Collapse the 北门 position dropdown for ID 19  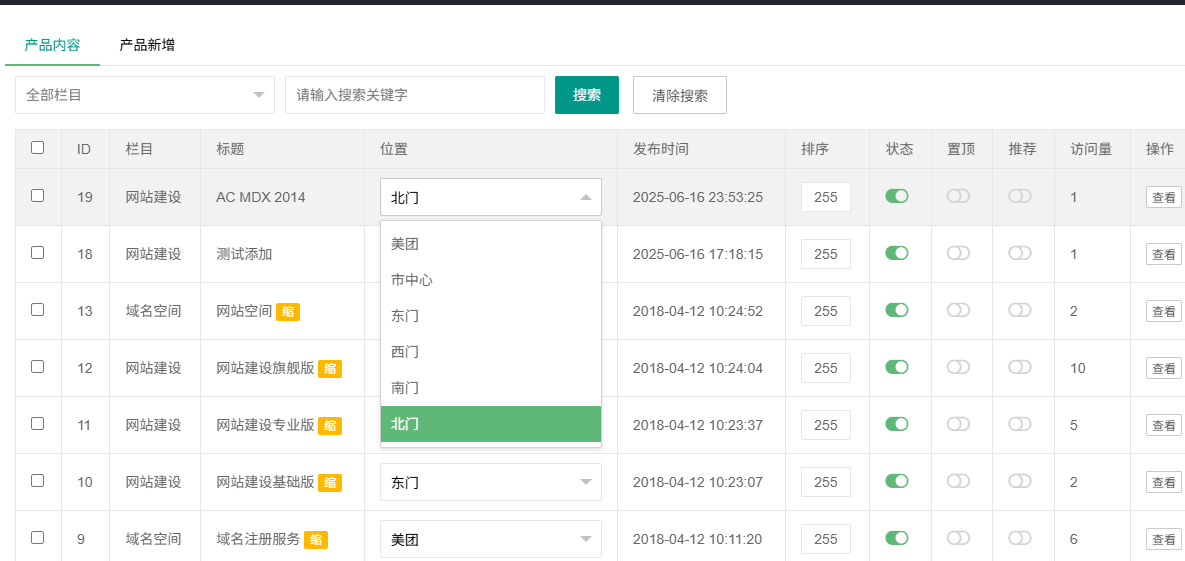coord(490,197)
